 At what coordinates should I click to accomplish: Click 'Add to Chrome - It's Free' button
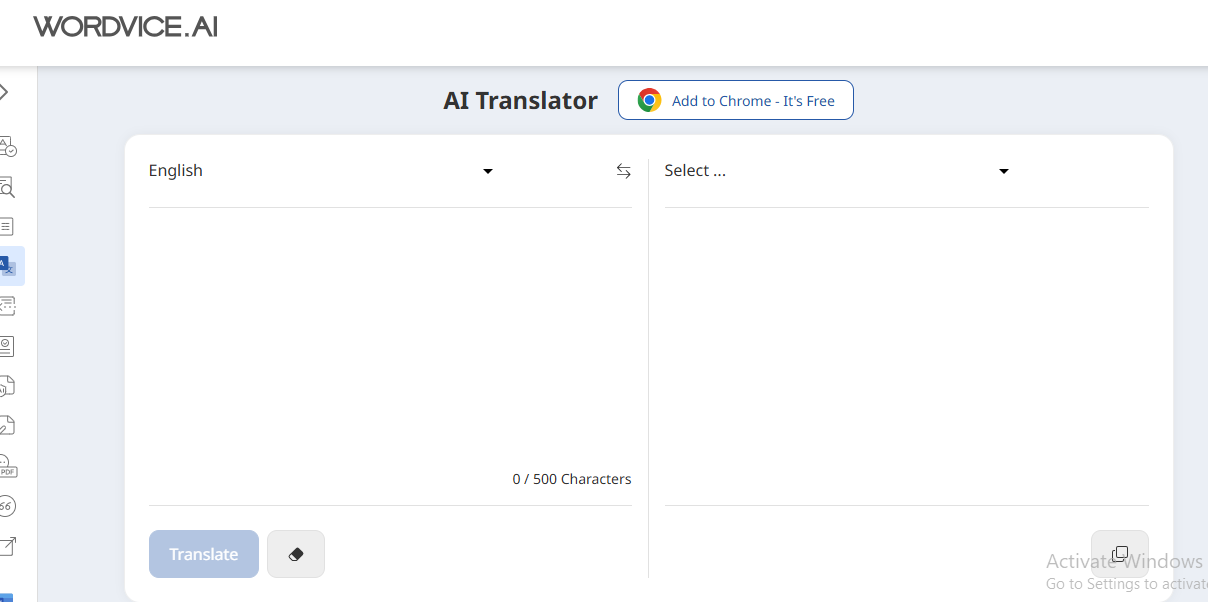click(x=735, y=100)
